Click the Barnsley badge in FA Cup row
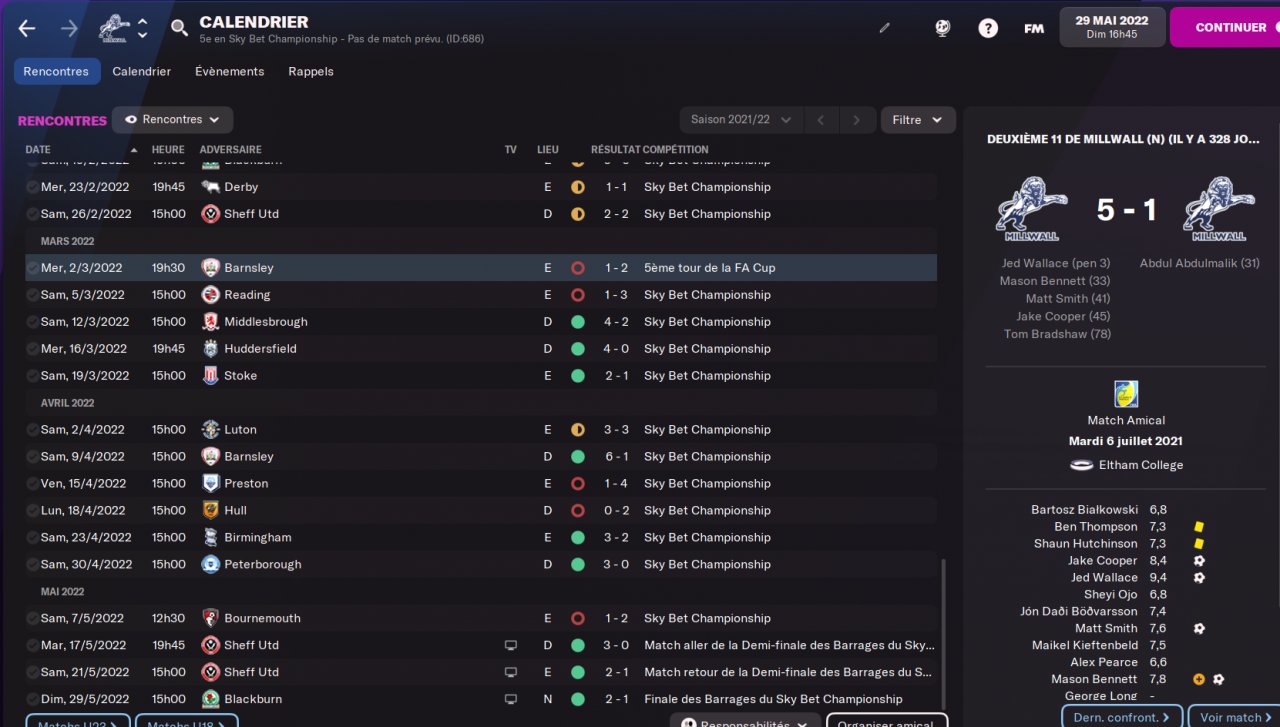 [x=210, y=268]
